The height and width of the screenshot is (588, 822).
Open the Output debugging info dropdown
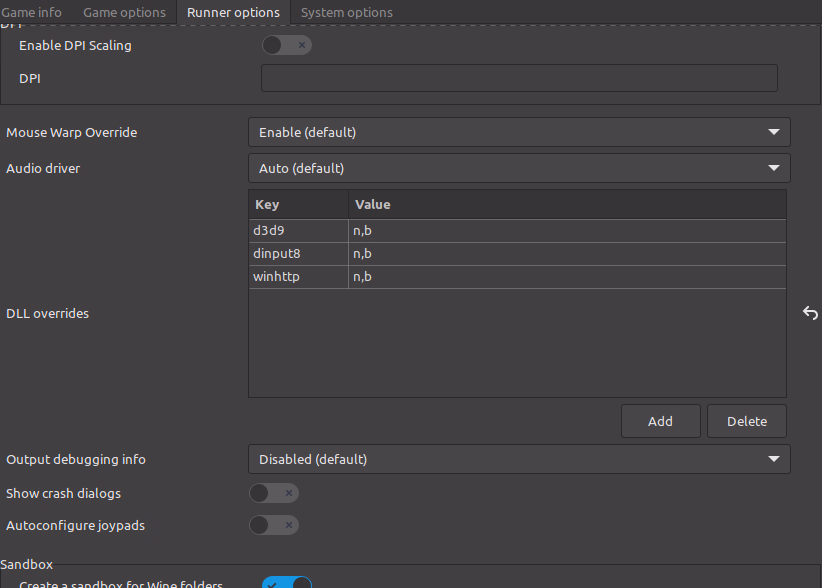(x=518, y=459)
